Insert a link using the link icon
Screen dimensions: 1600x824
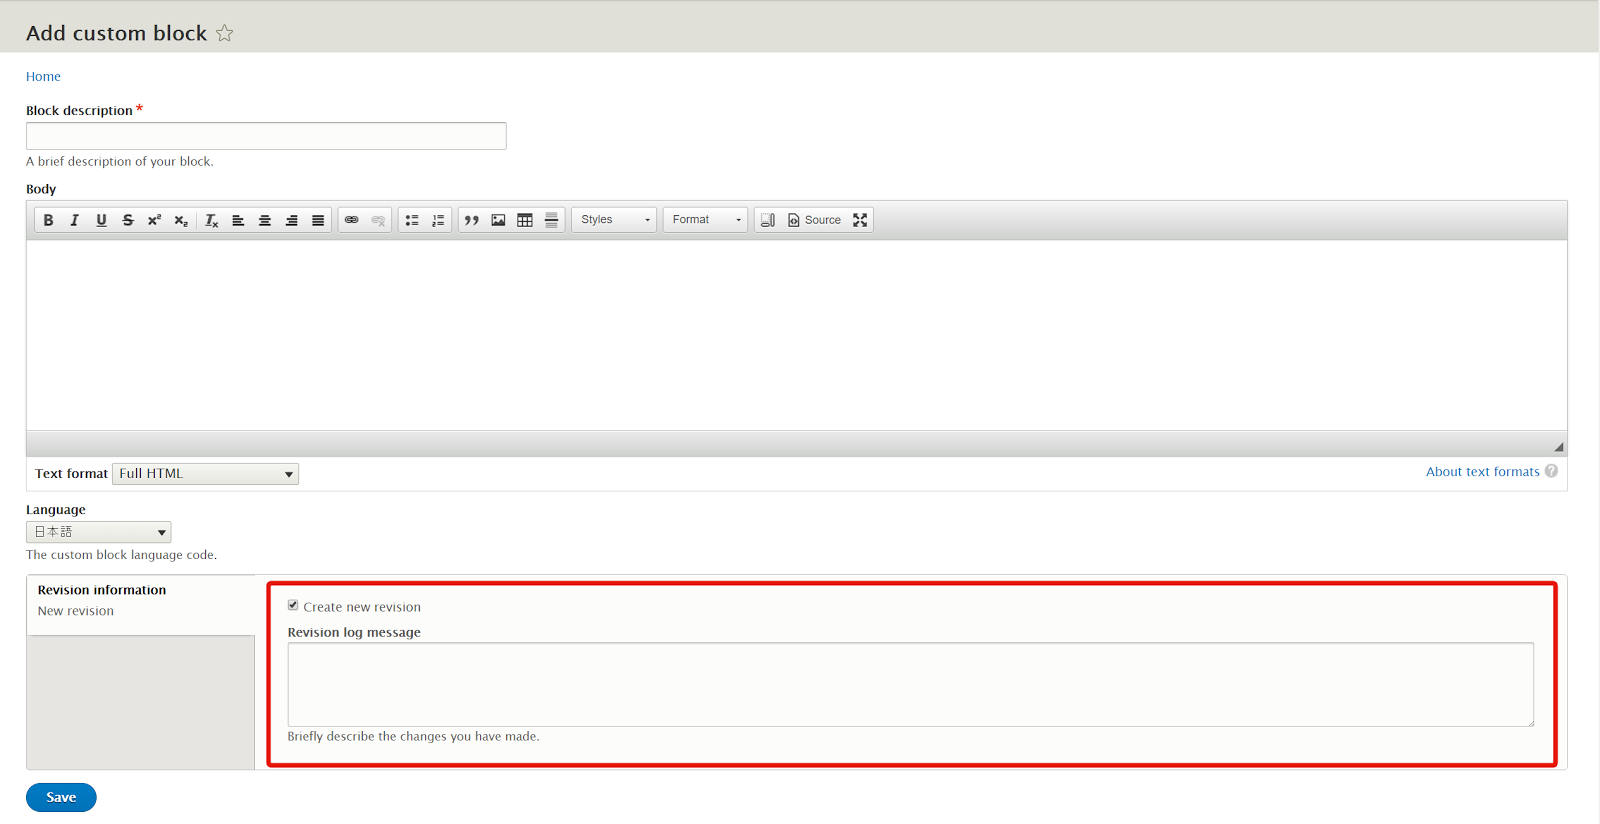[x=351, y=220]
